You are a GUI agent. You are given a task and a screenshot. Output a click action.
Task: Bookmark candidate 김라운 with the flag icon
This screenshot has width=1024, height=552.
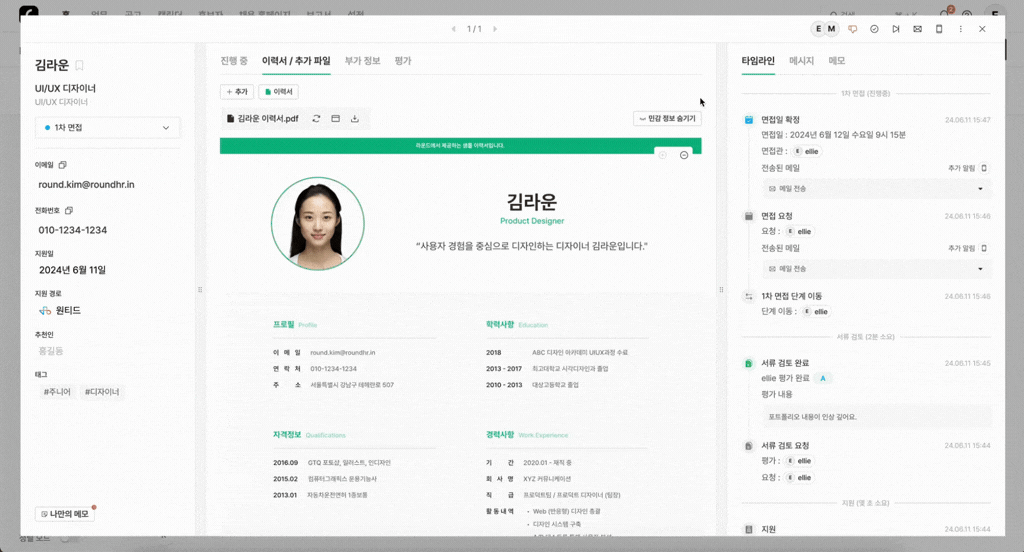tap(80, 65)
